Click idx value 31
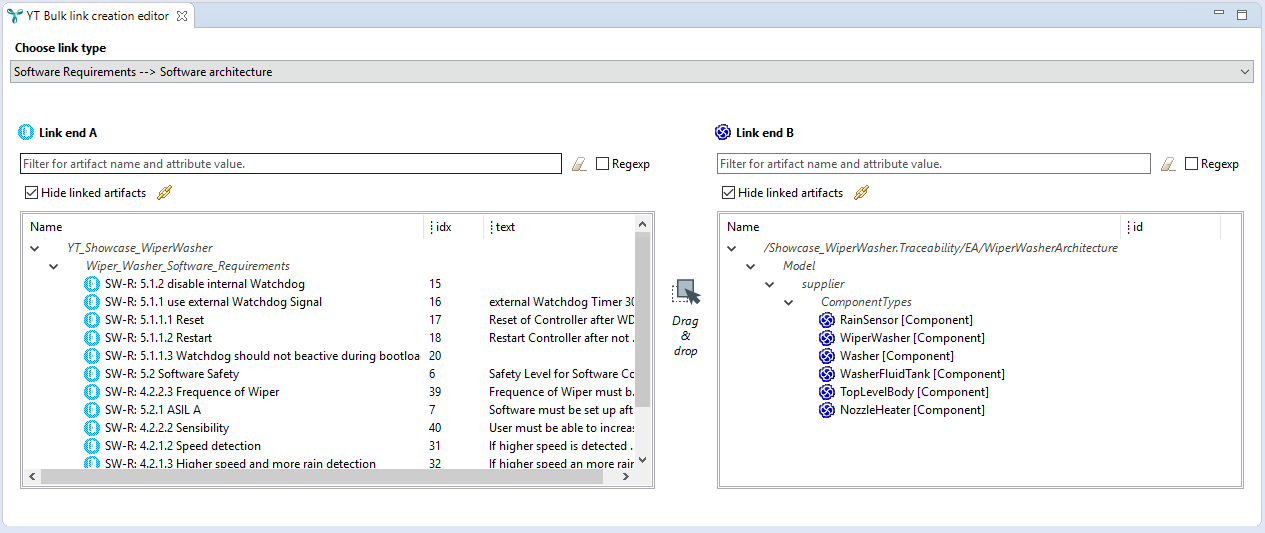The height and width of the screenshot is (533, 1265). [x=435, y=446]
